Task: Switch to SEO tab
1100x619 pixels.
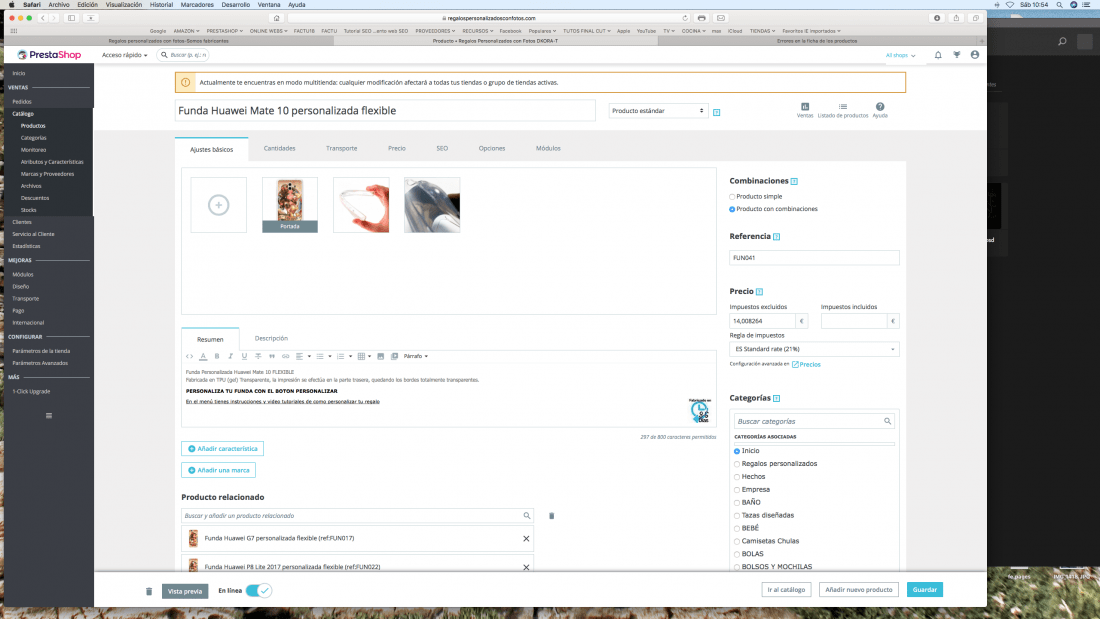Action: point(442,149)
